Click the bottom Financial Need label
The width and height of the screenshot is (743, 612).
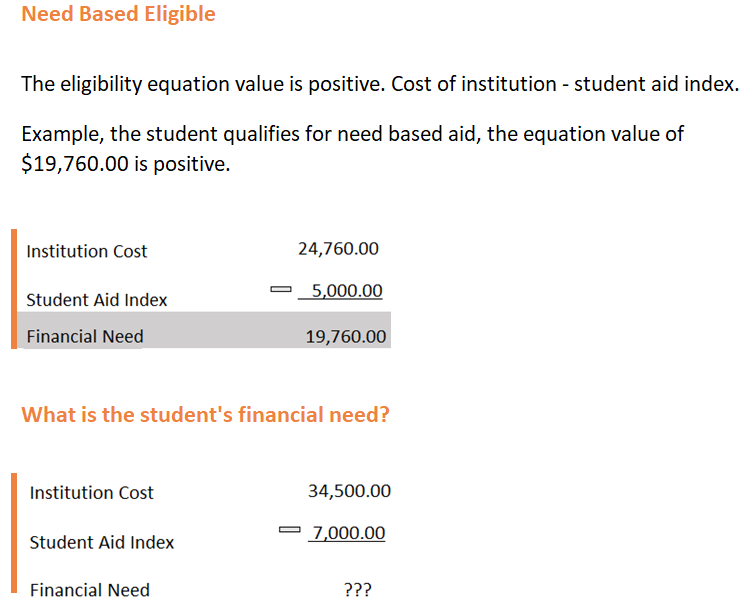(x=90, y=590)
